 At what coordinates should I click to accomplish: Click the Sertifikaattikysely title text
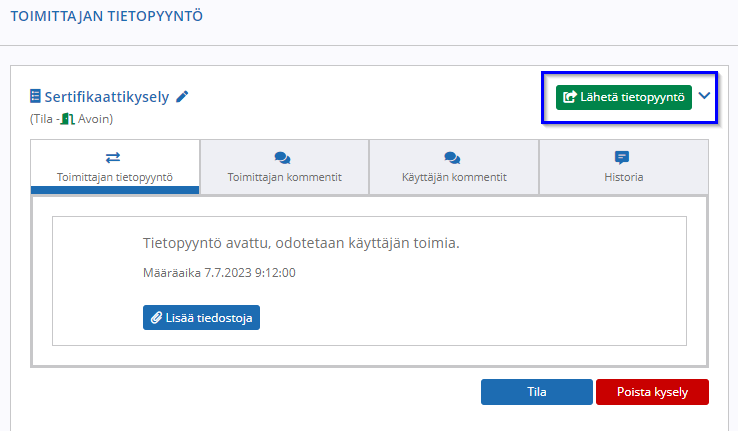point(106,97)
